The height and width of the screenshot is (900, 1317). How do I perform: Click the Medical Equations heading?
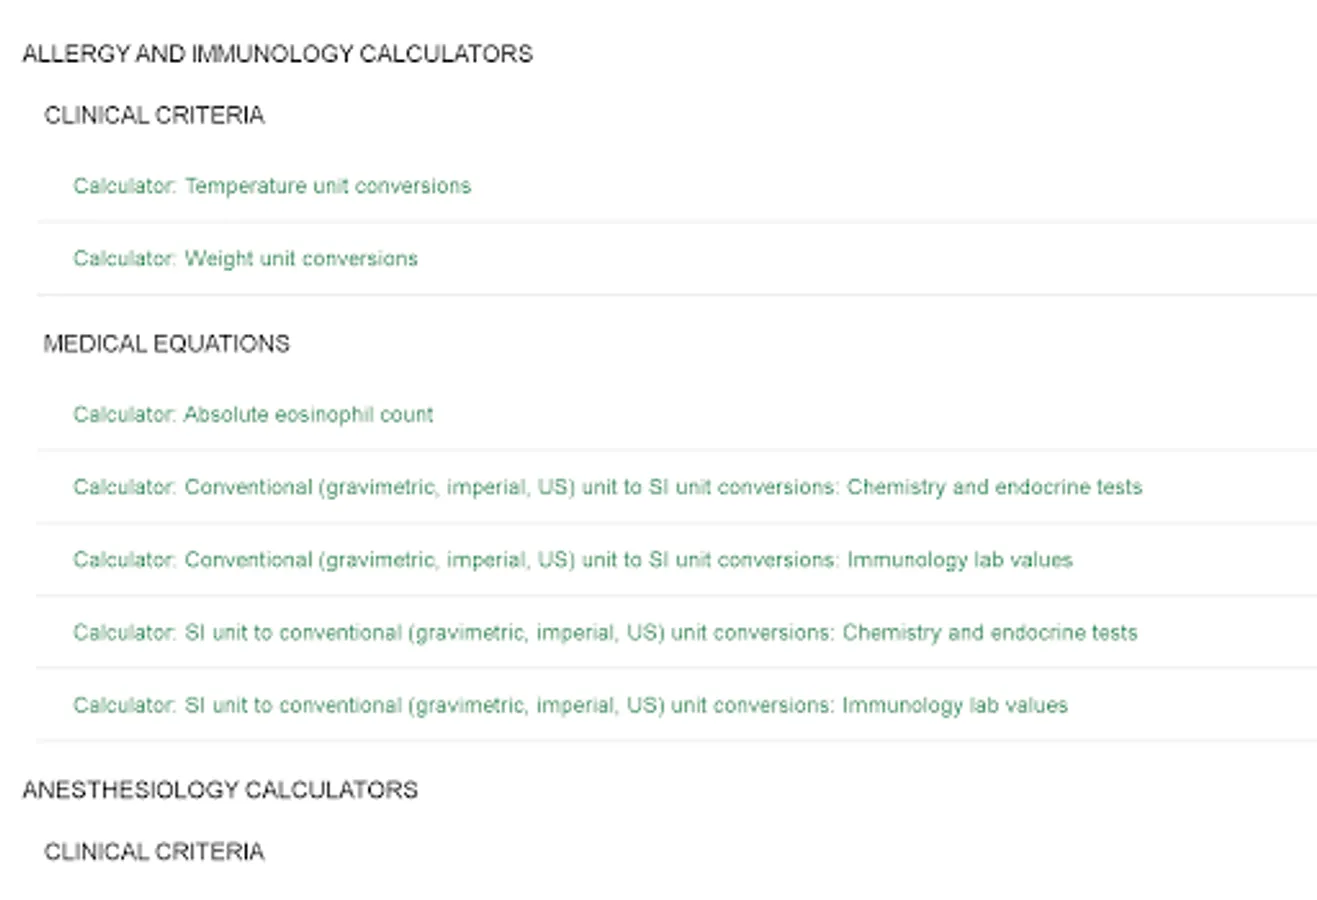tap(166, 344)
